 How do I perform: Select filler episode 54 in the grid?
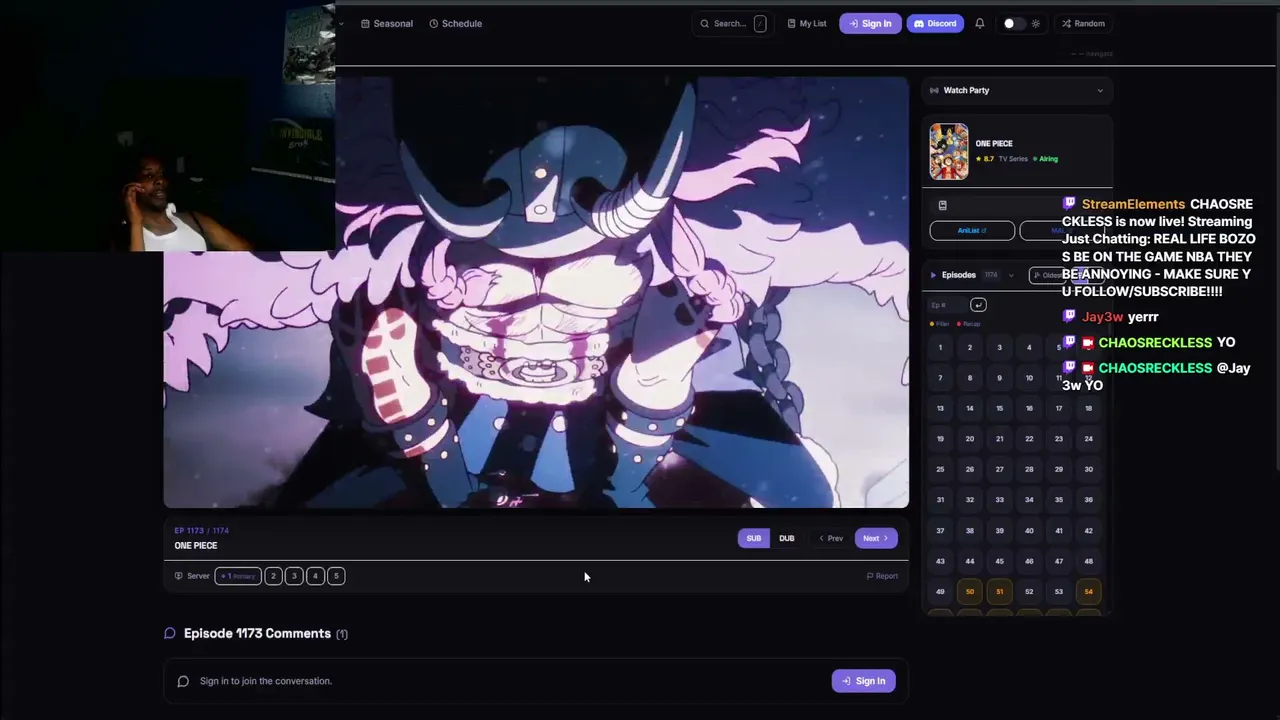1088,591
